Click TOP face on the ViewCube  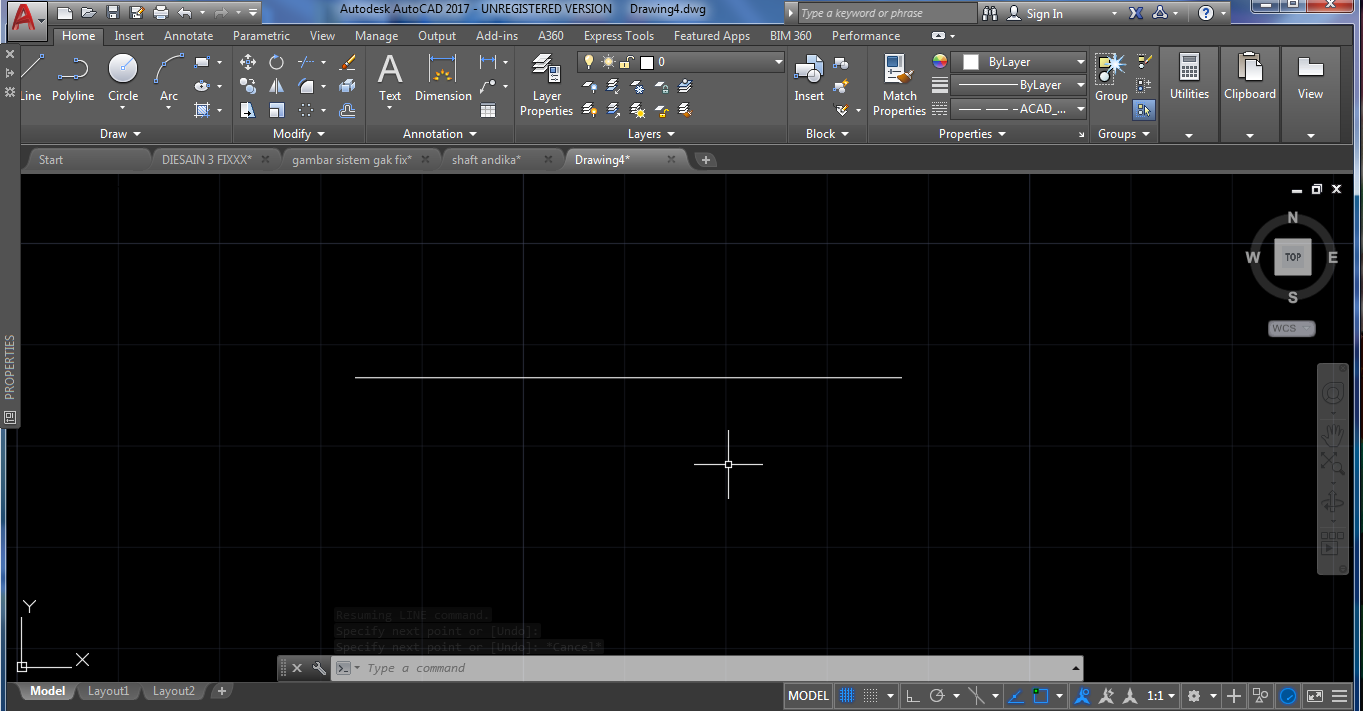pos(1293,257)
